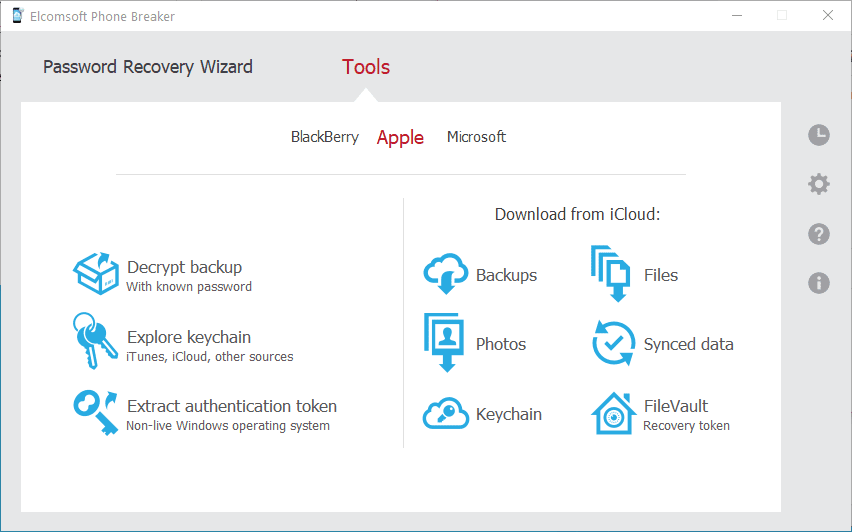Open the history clock icon

click(819, 135)
